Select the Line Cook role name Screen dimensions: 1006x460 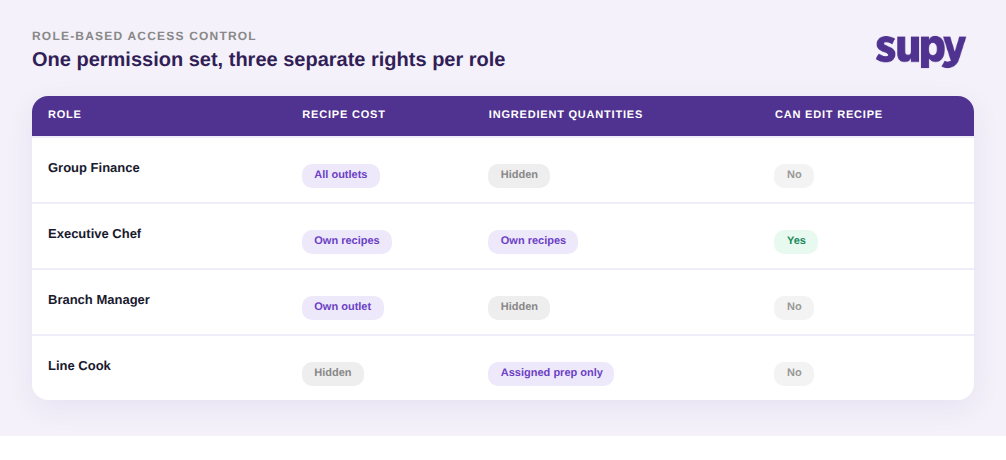80,366
